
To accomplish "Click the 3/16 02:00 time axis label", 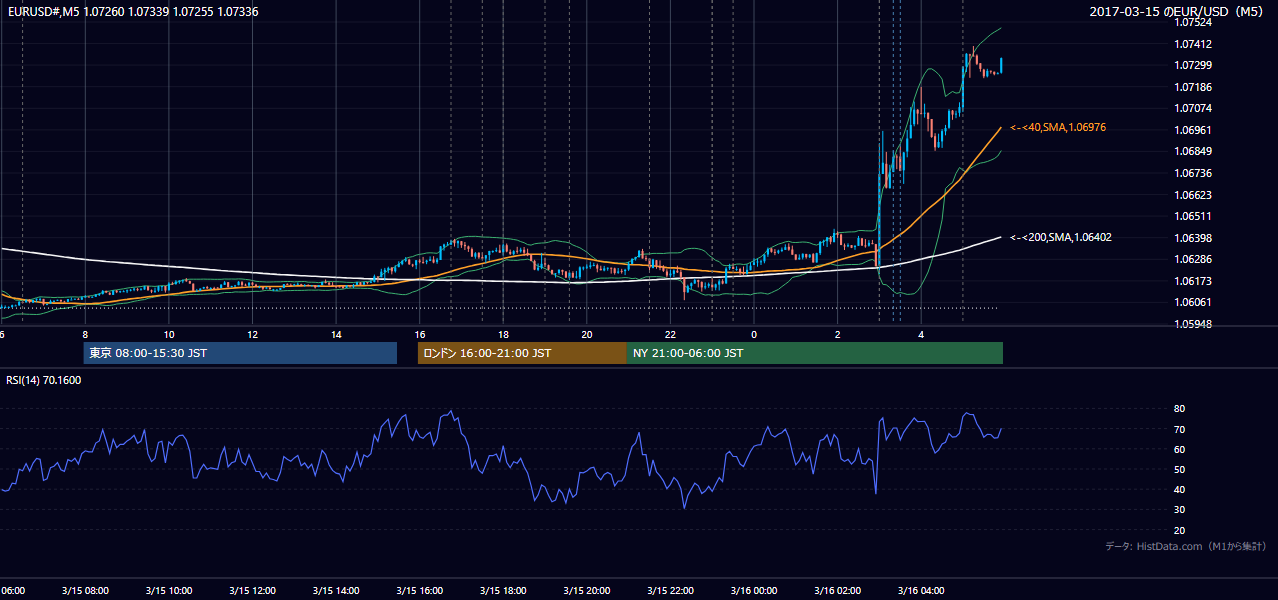I will (x=837, y=591).
